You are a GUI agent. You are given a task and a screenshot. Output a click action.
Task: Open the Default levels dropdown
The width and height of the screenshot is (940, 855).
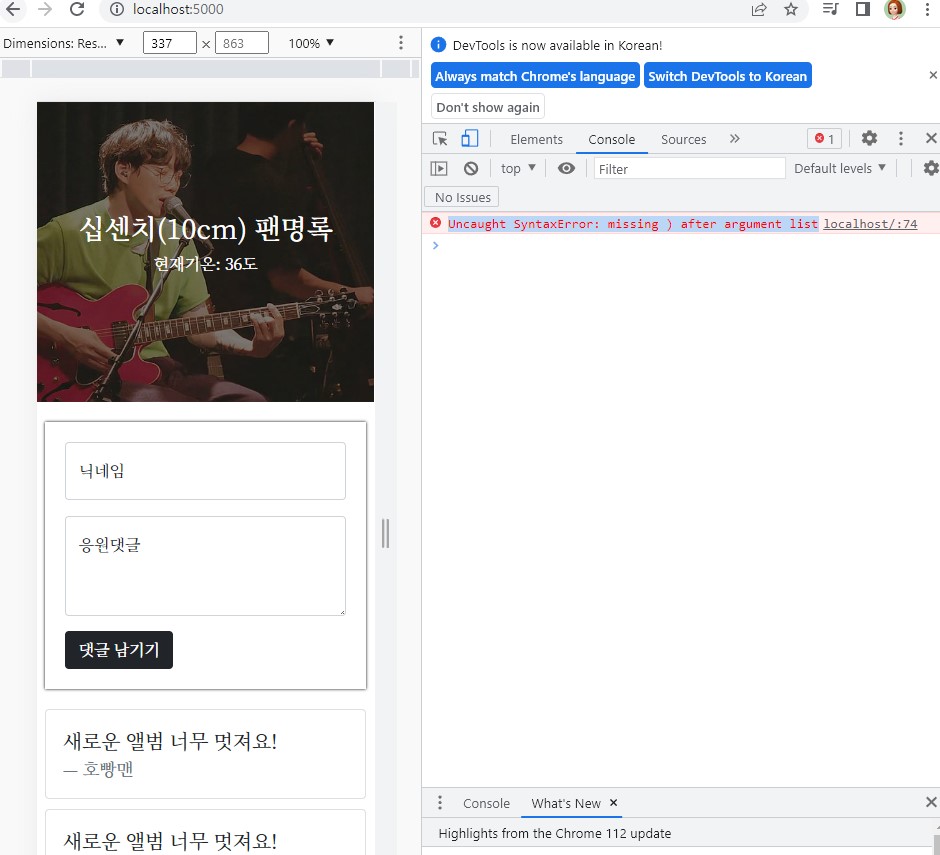[839, 168]
